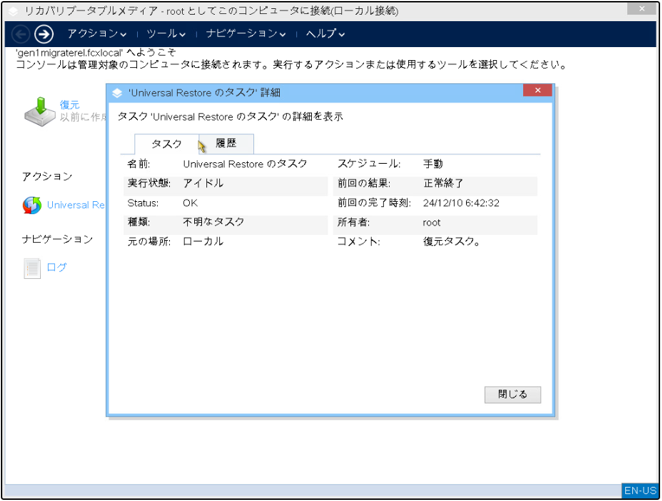
Task: Switch to the 履歴 tab
Action: tap(226, 144)
